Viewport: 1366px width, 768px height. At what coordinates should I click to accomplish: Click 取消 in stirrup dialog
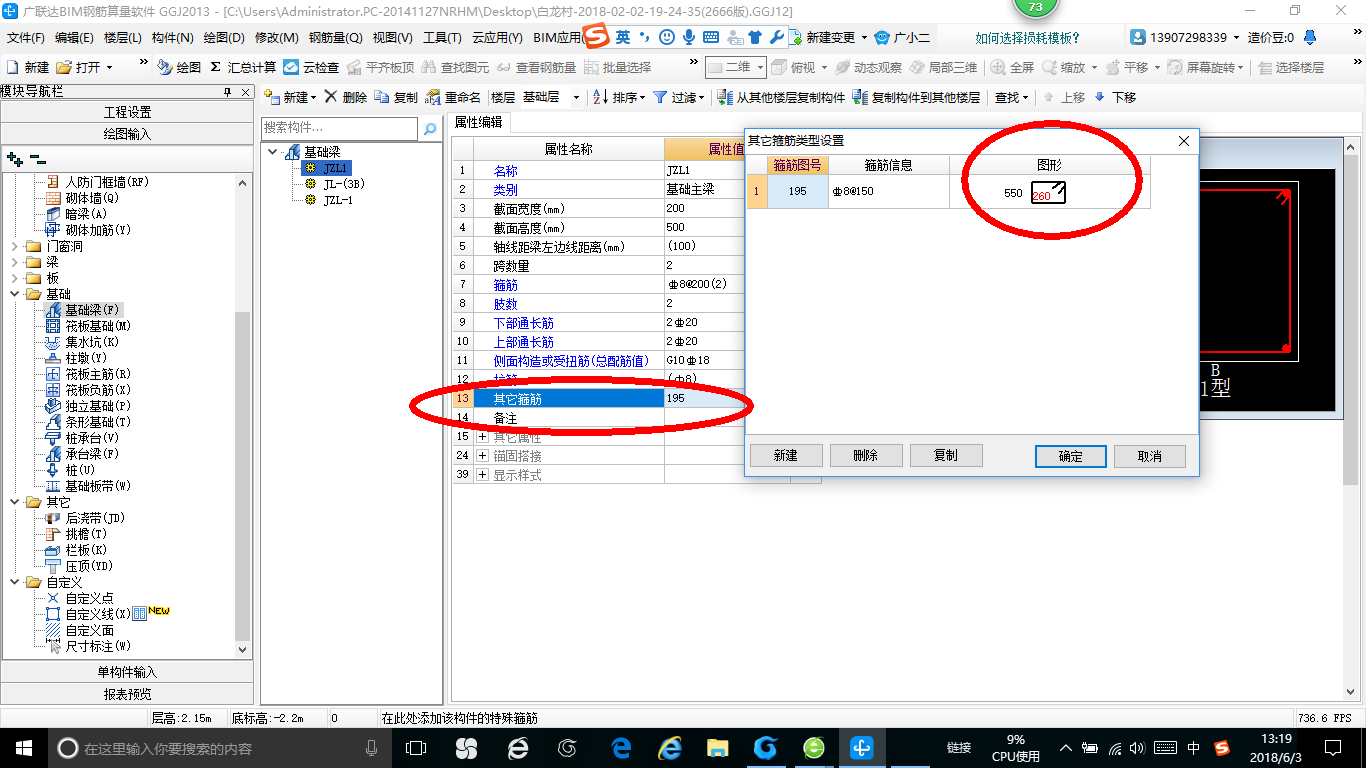[x=1150, y=456]
